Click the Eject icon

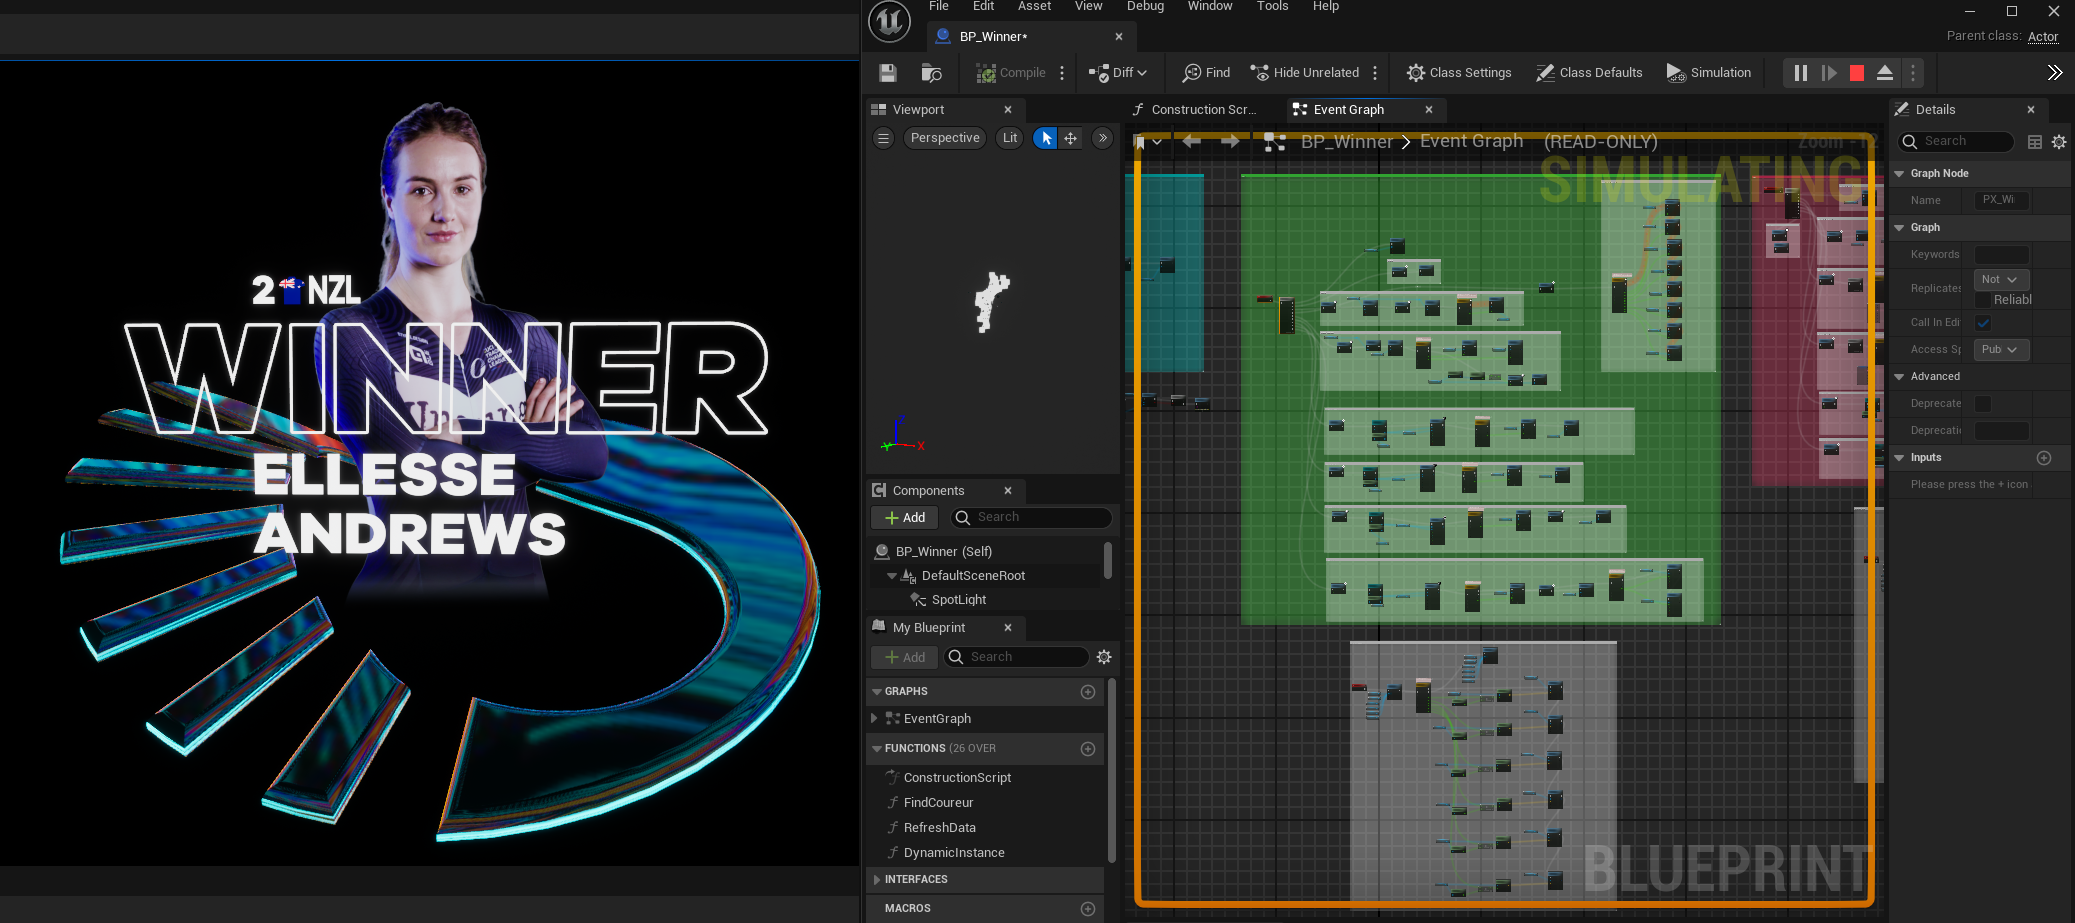(x=1885, y=73)
